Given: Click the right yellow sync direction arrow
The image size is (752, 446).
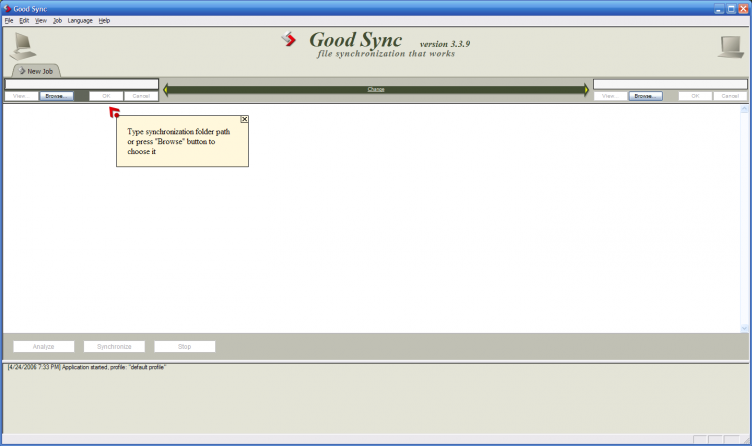Looking at the screenshot, I should click(586, 90).
